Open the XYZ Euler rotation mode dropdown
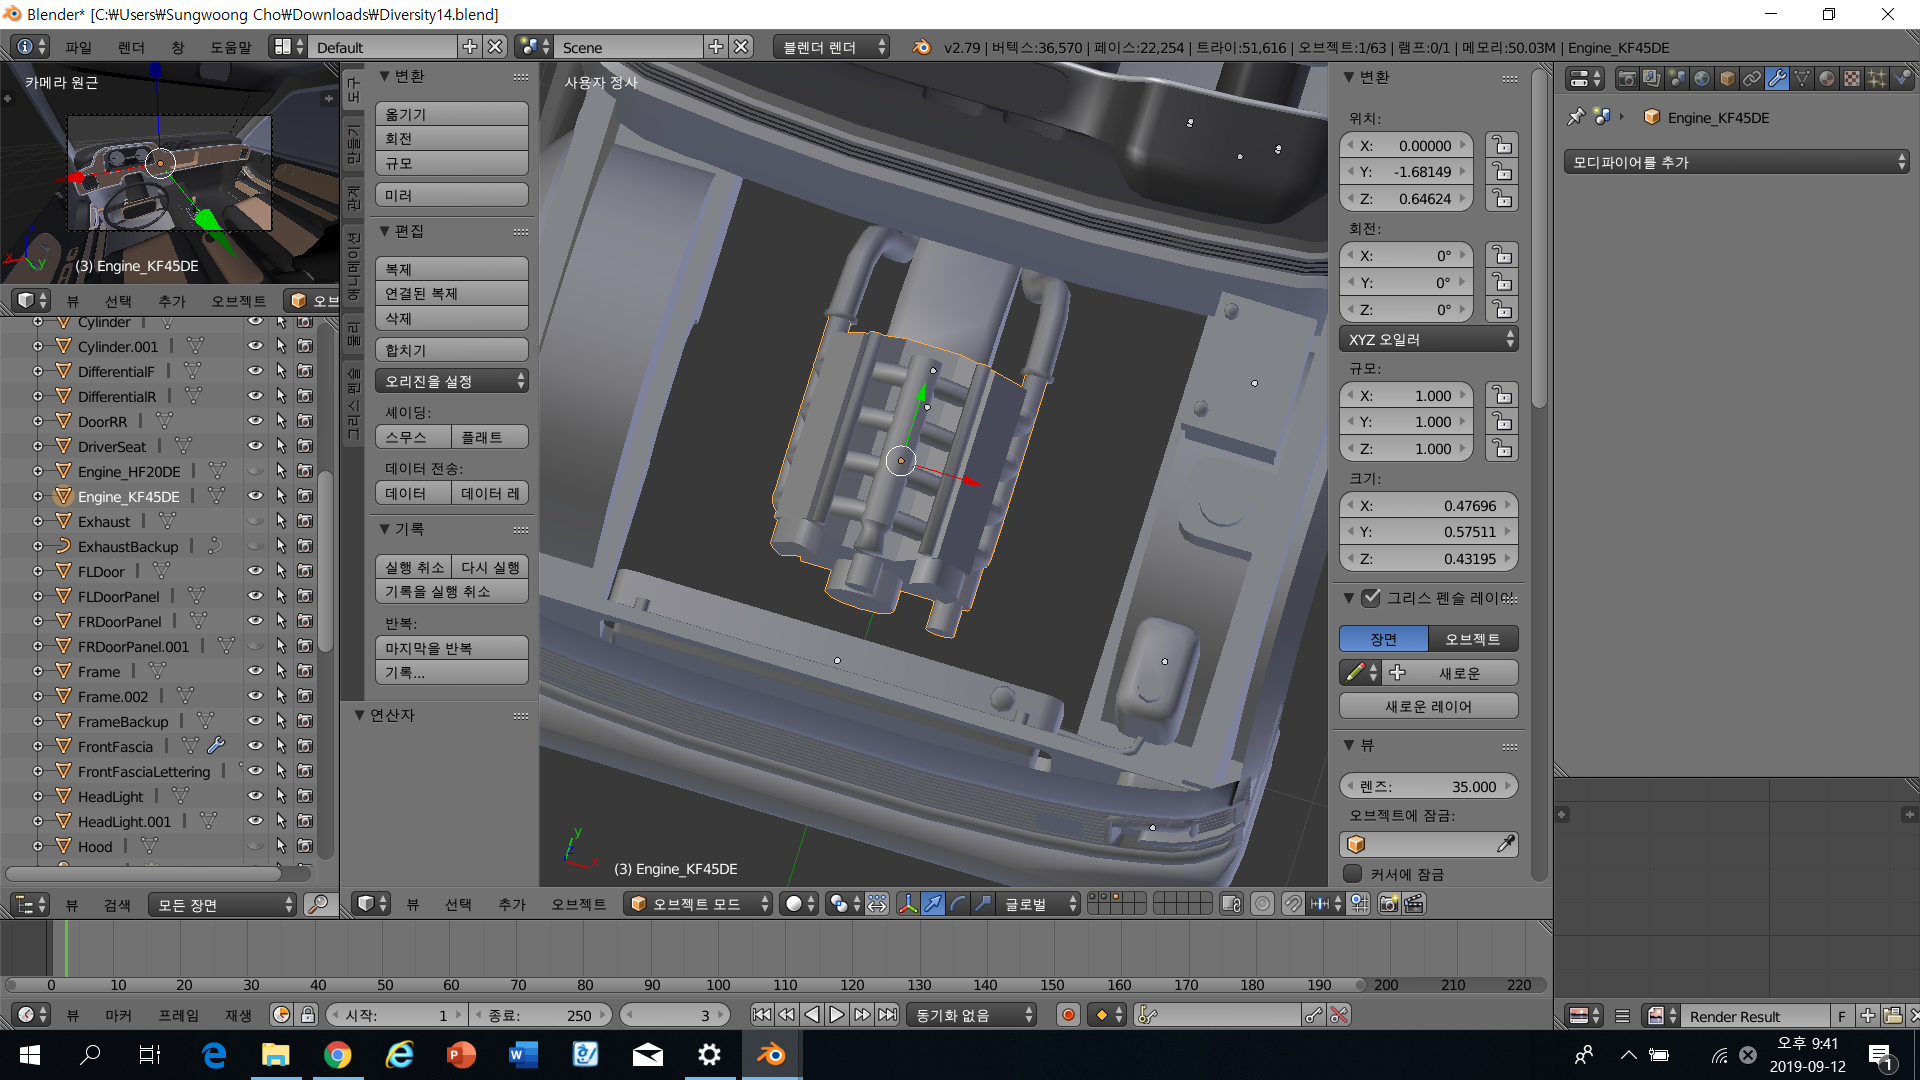The image size is (1920, 1080). [1428, 339]
